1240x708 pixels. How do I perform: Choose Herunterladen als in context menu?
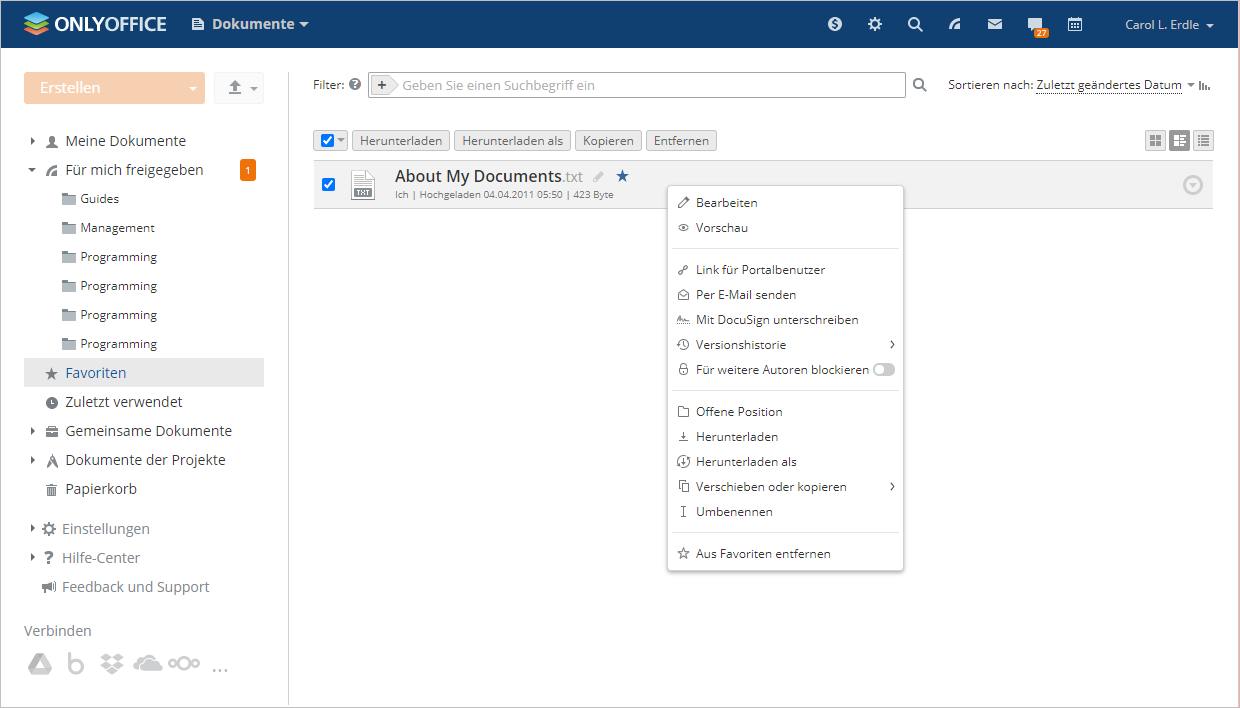pyautogui.click(x=785, y=462)
